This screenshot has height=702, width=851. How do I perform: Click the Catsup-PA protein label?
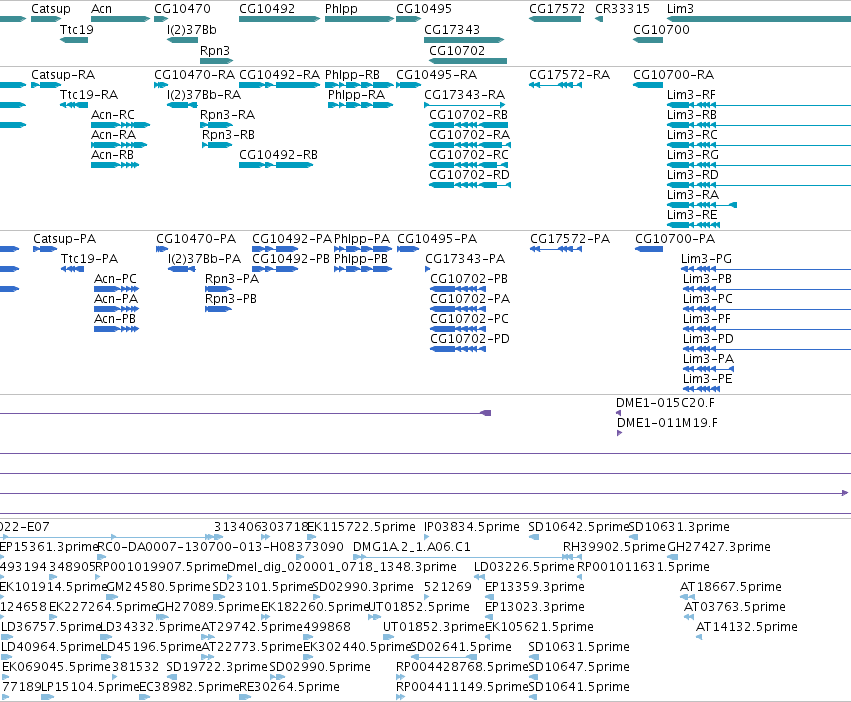click(65, 239)
